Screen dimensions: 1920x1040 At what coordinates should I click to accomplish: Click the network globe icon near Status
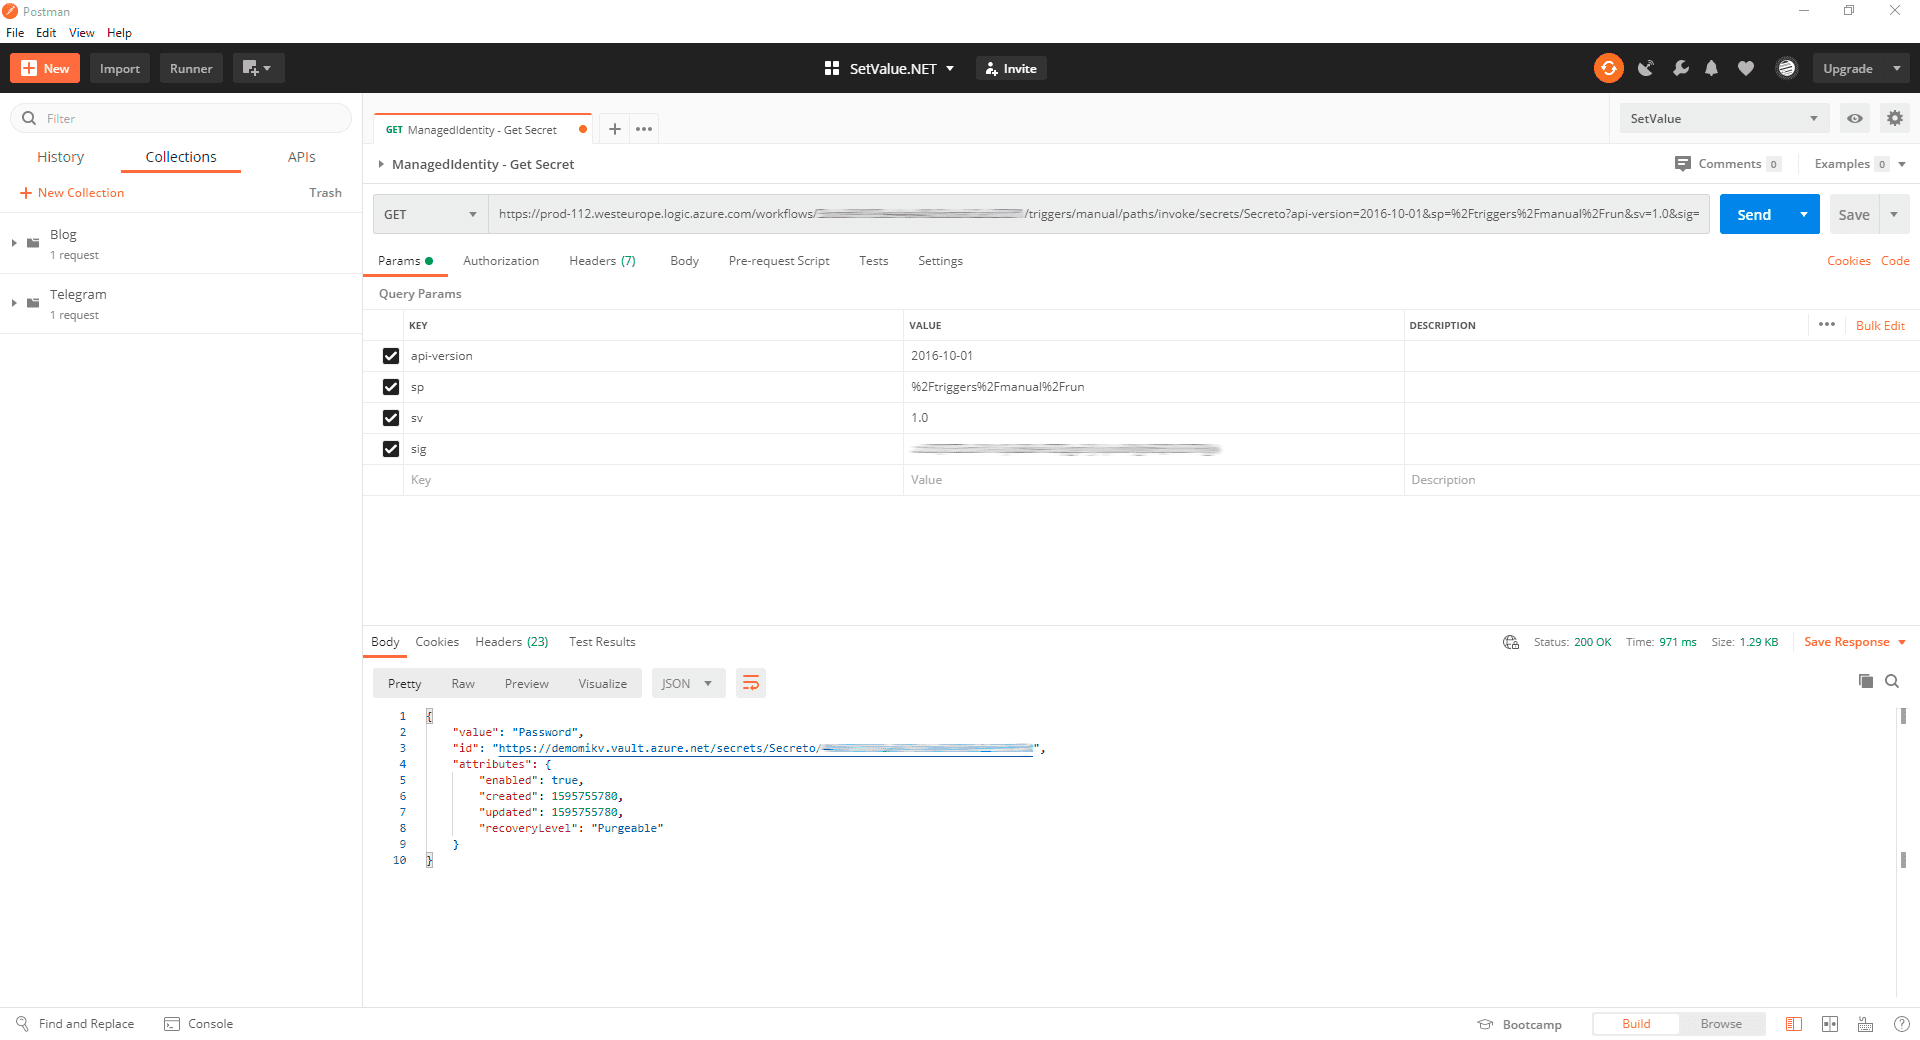(1511, 642)
